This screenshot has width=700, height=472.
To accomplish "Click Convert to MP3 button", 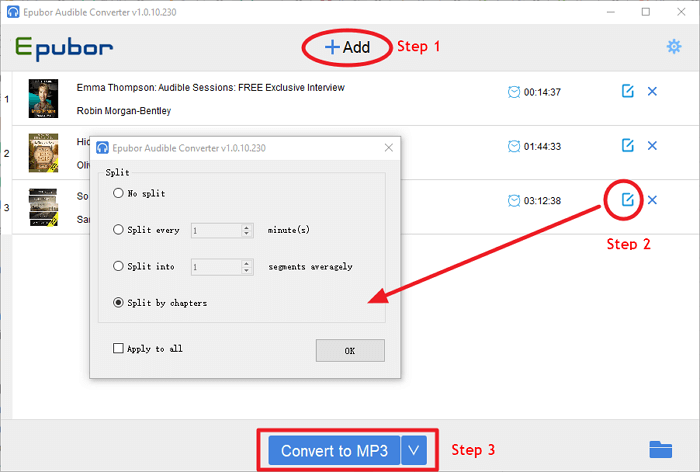I will pos(334,451).
